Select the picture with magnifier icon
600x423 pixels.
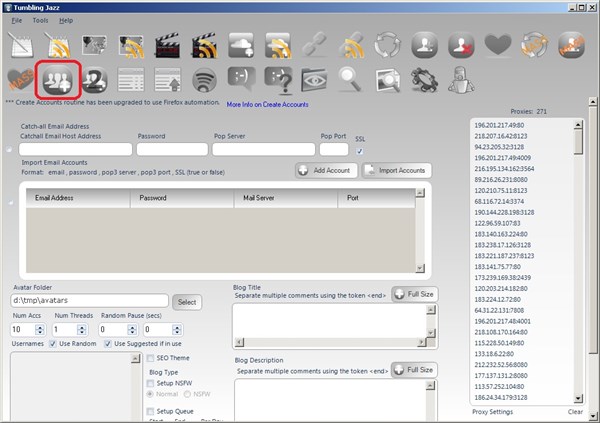click(388, 80)
